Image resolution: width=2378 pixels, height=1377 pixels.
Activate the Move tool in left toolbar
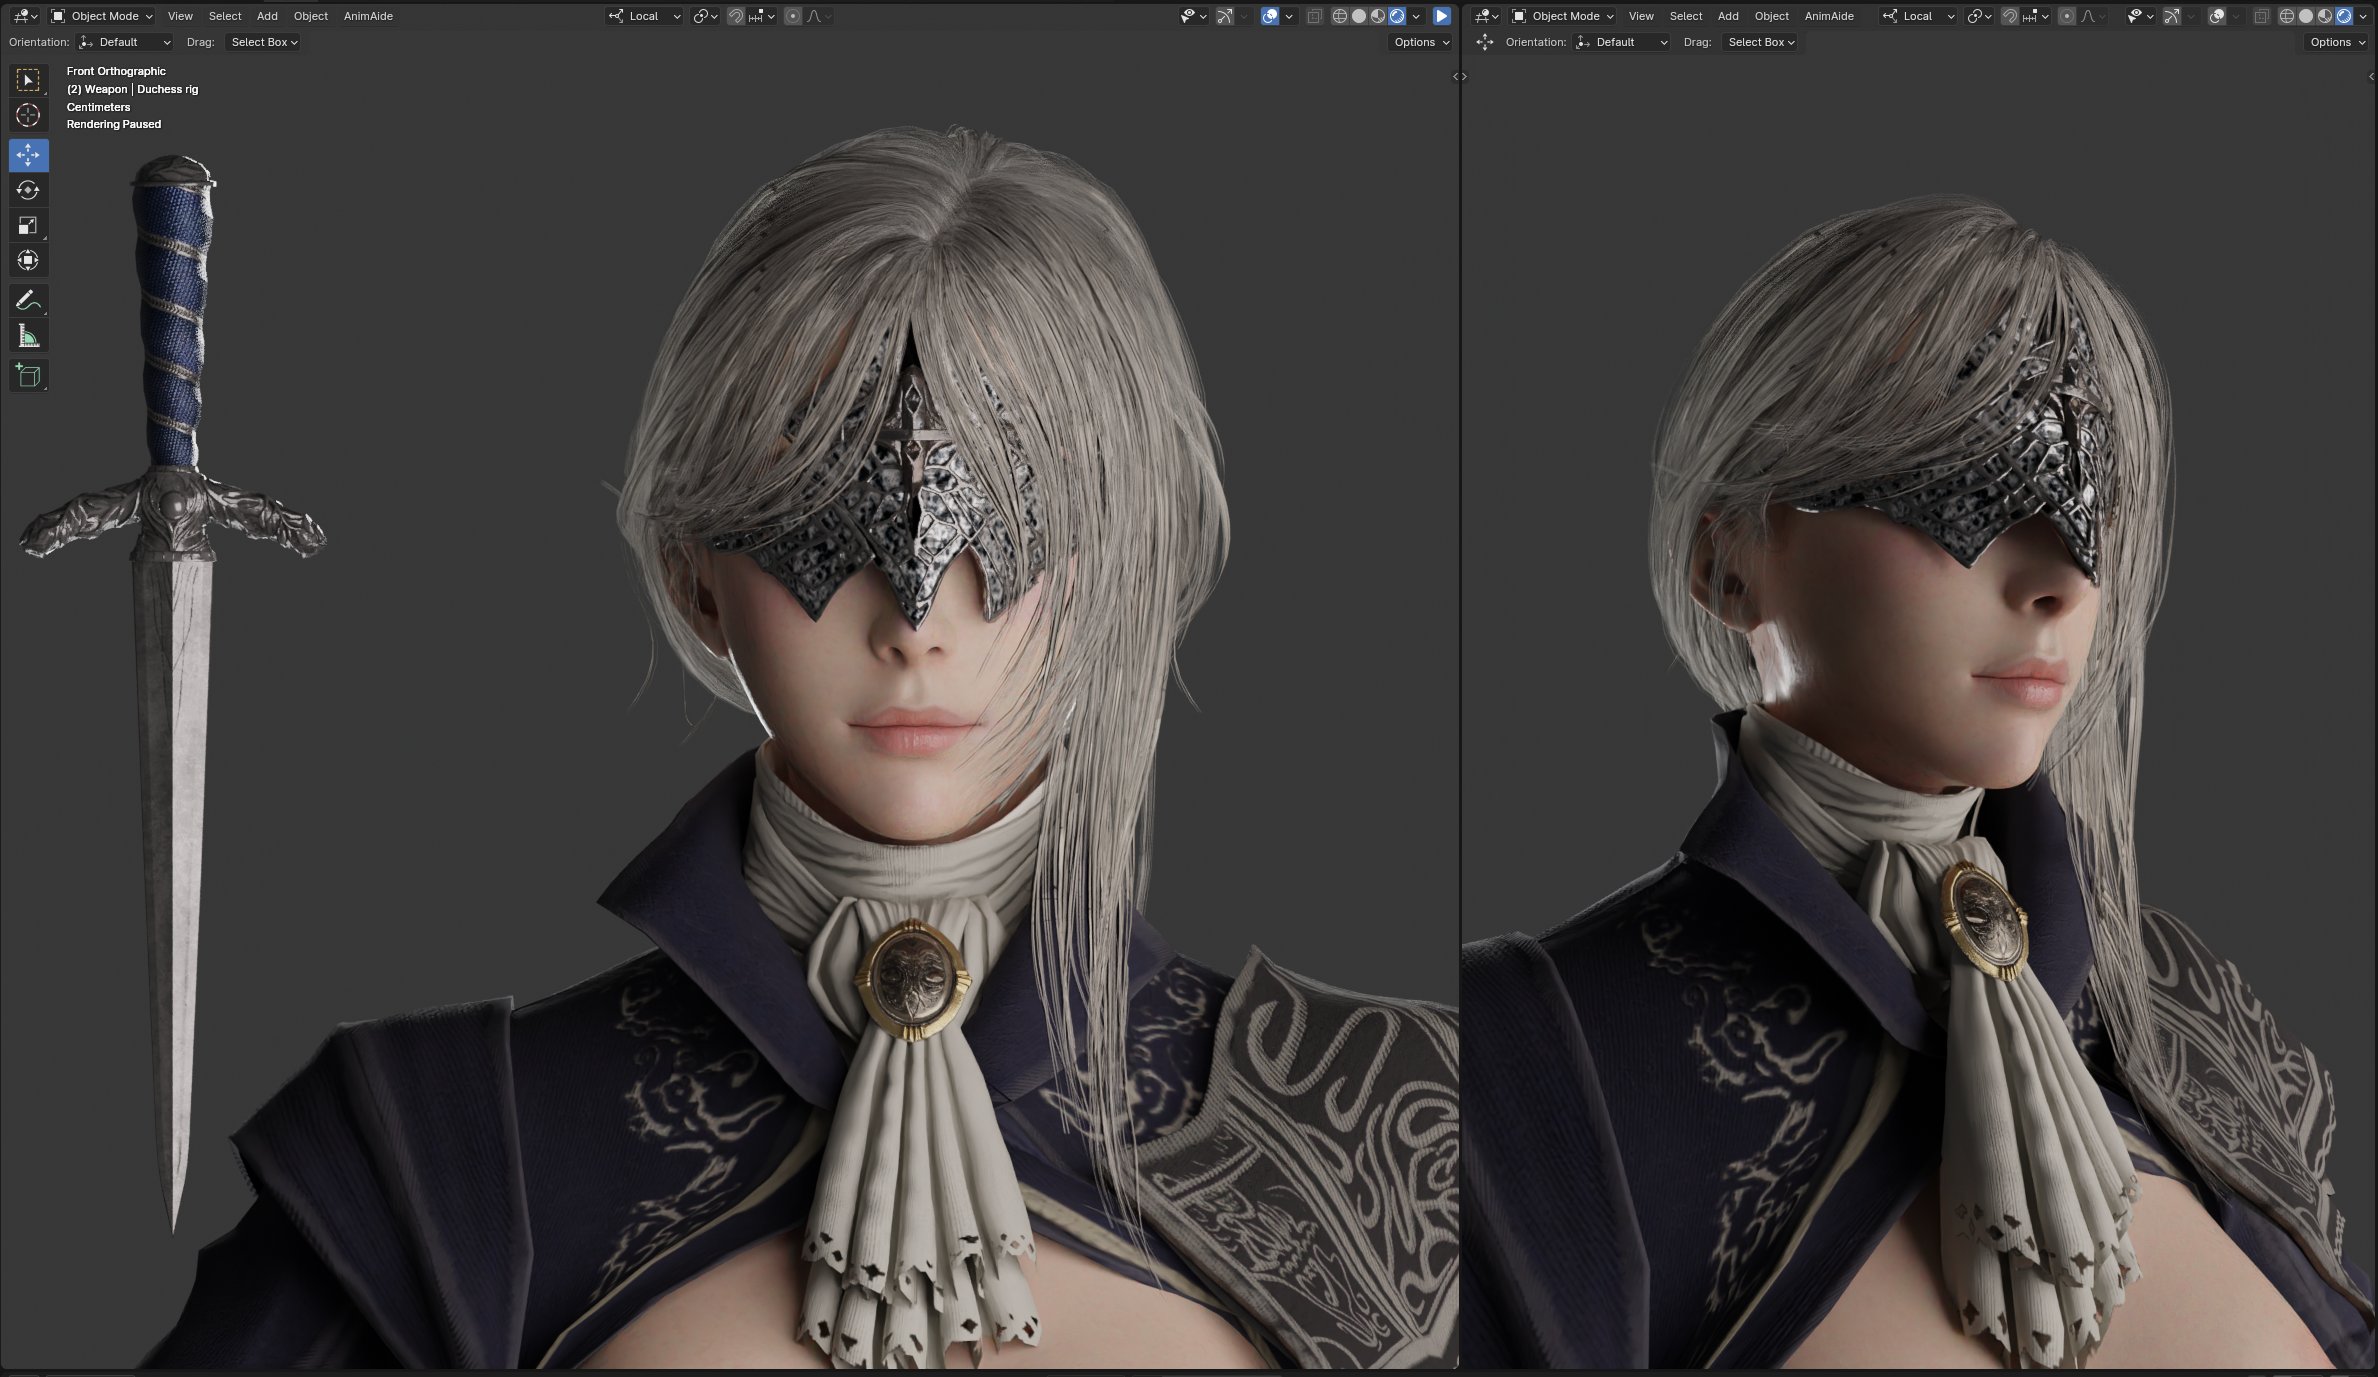click(x=28, y=155)
